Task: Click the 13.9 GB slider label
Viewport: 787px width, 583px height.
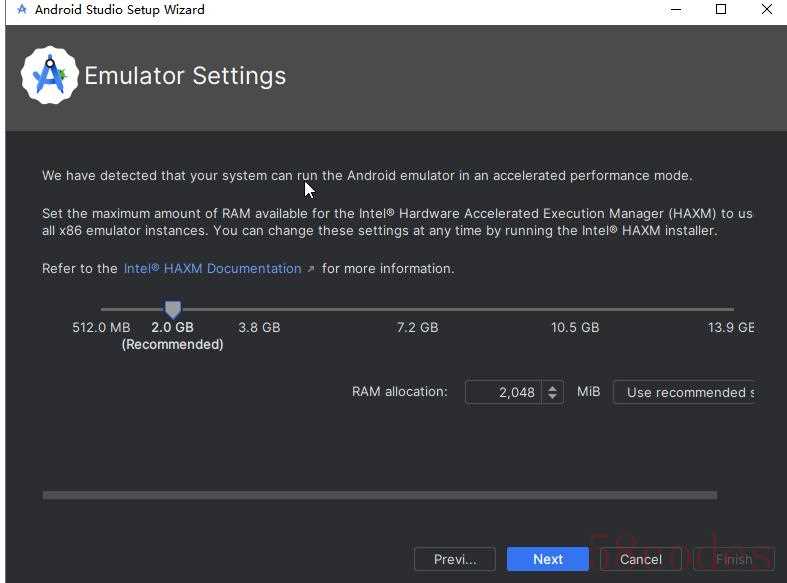Action: 731,328
